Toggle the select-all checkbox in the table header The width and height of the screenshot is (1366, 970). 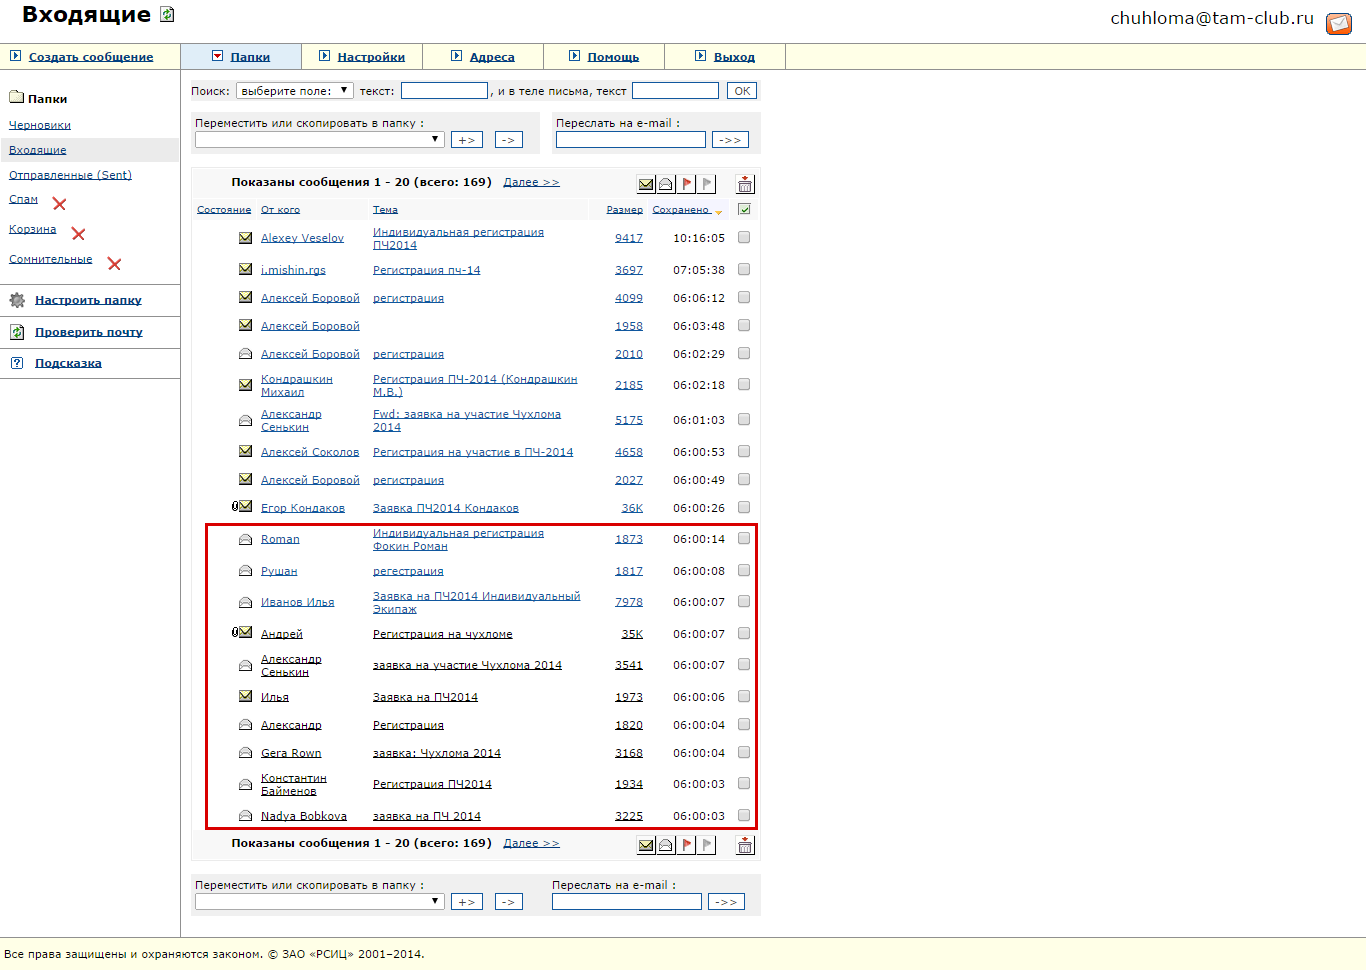pyautogui.click(x=744, y=209)
